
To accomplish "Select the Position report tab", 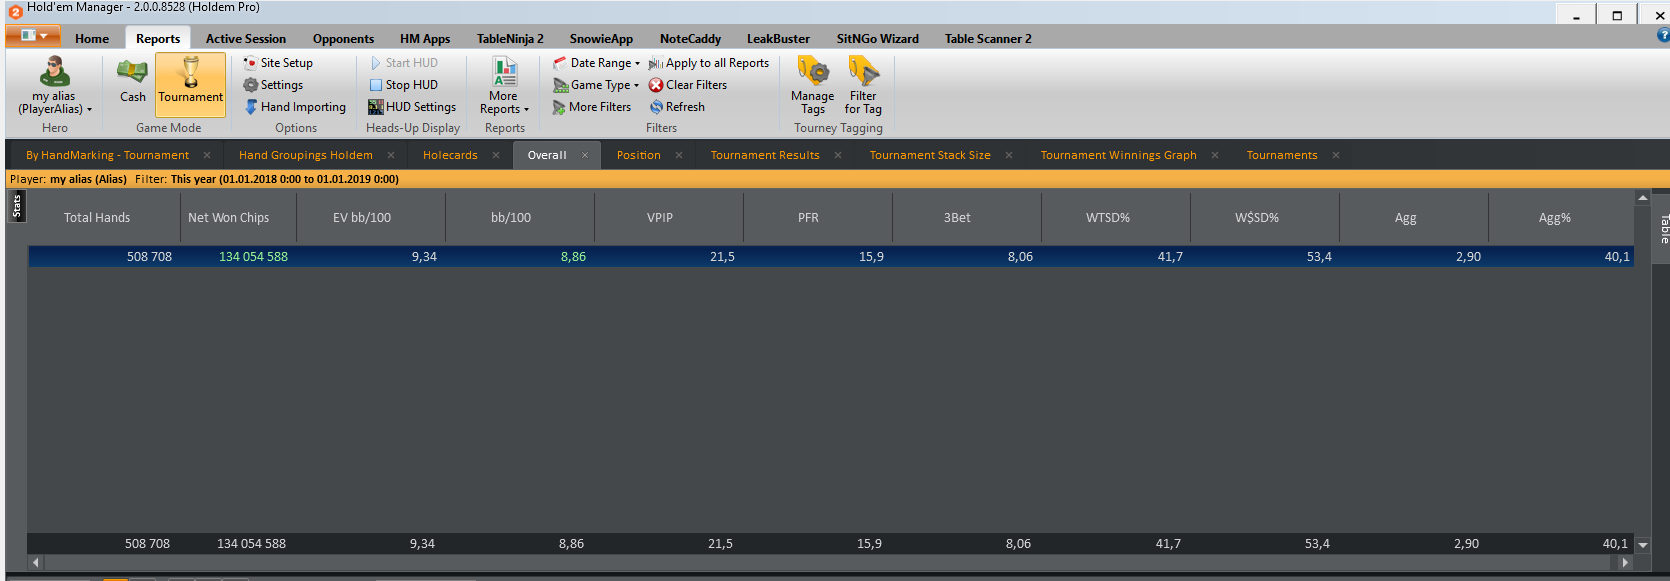I will click(638, 155).
